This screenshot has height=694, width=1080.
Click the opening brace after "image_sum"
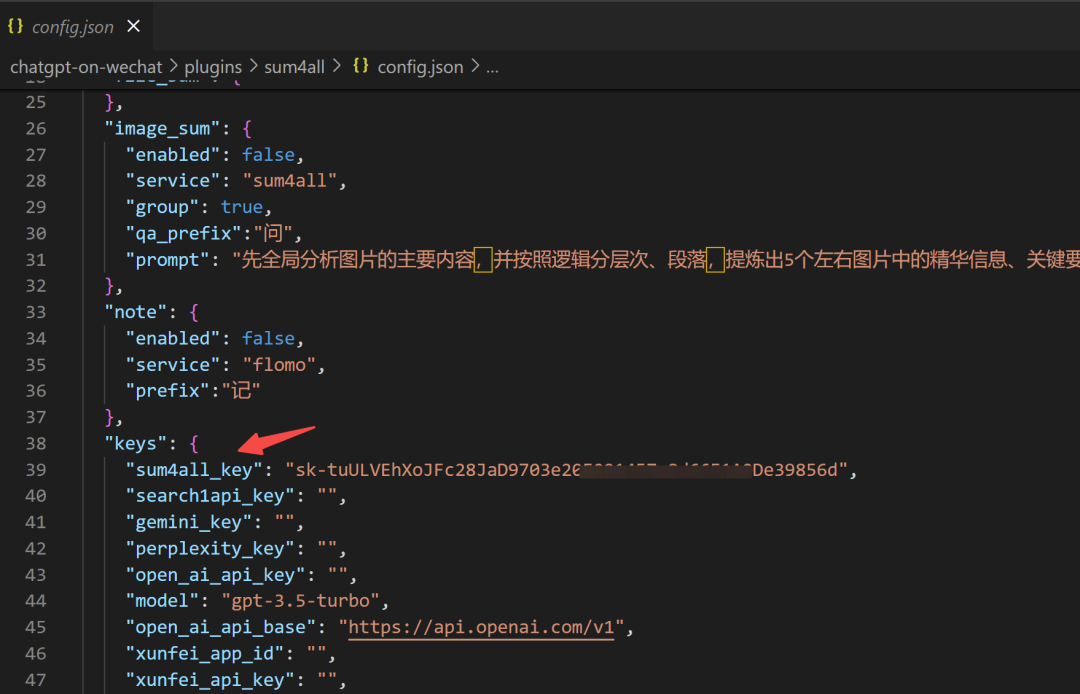(247, 129)
